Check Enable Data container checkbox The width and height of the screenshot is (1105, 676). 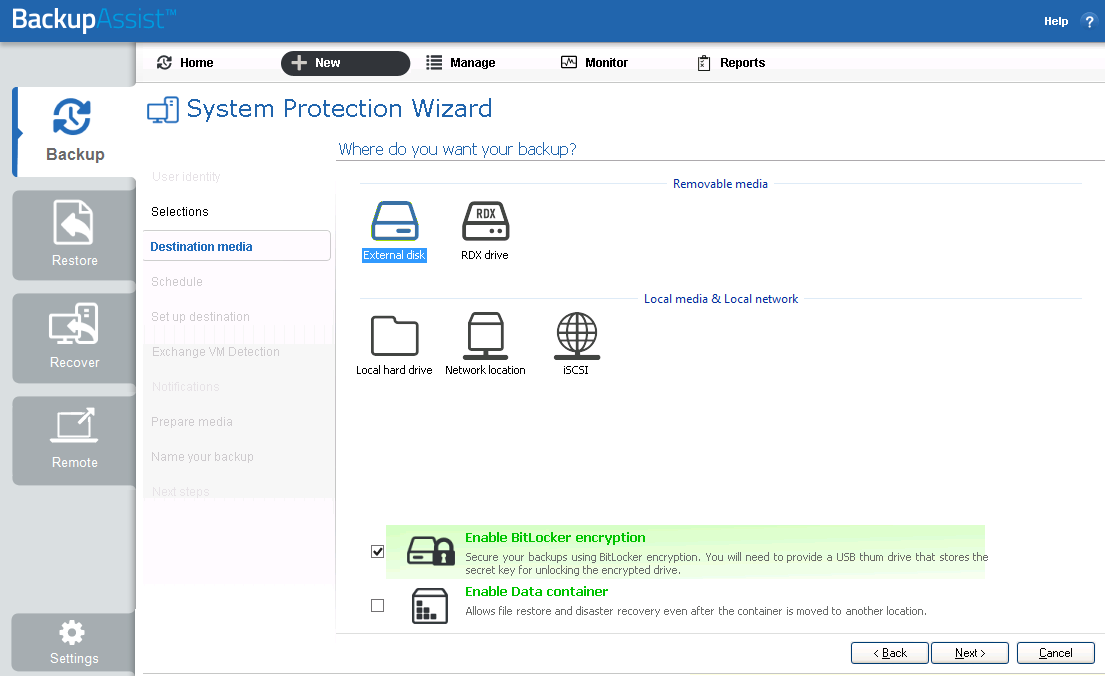pyautogui.click(x=378, y=606)
